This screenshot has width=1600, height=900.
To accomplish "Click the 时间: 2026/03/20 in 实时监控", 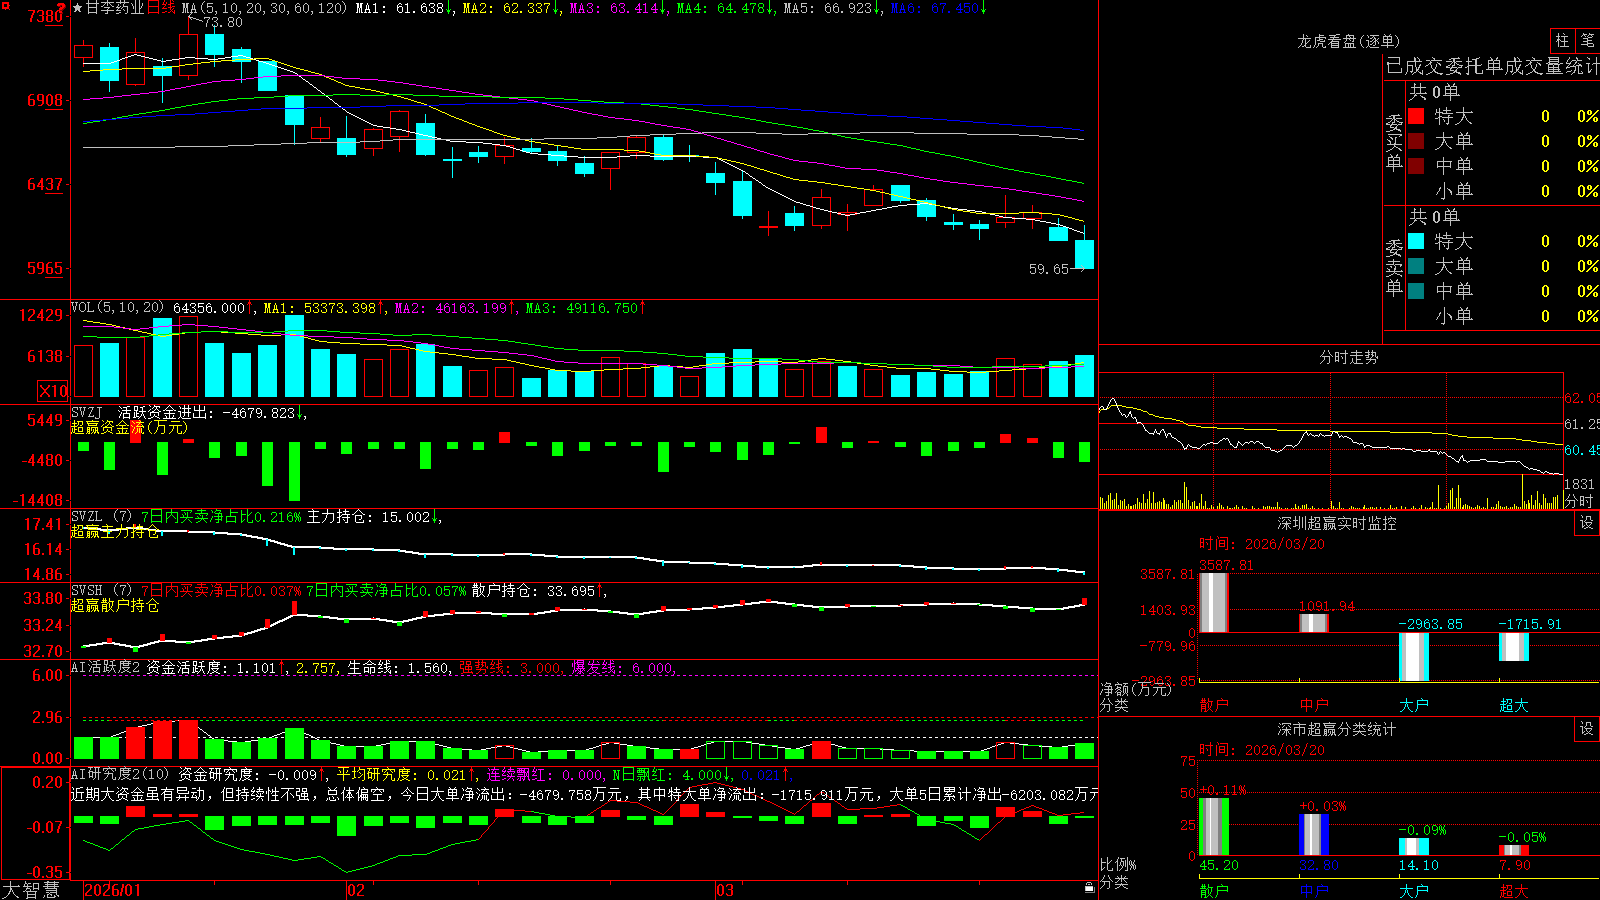I will (1262, 544).
